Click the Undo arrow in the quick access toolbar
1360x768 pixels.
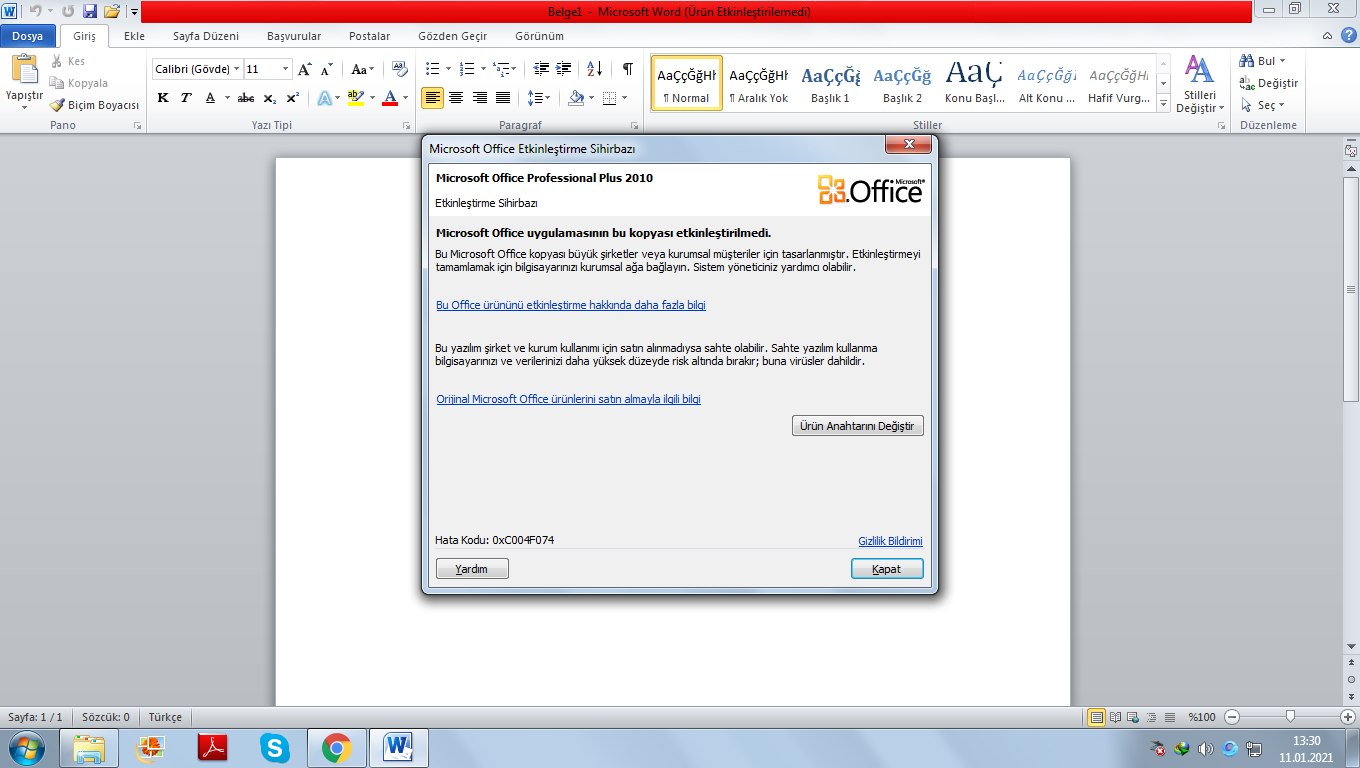[36, 11]
